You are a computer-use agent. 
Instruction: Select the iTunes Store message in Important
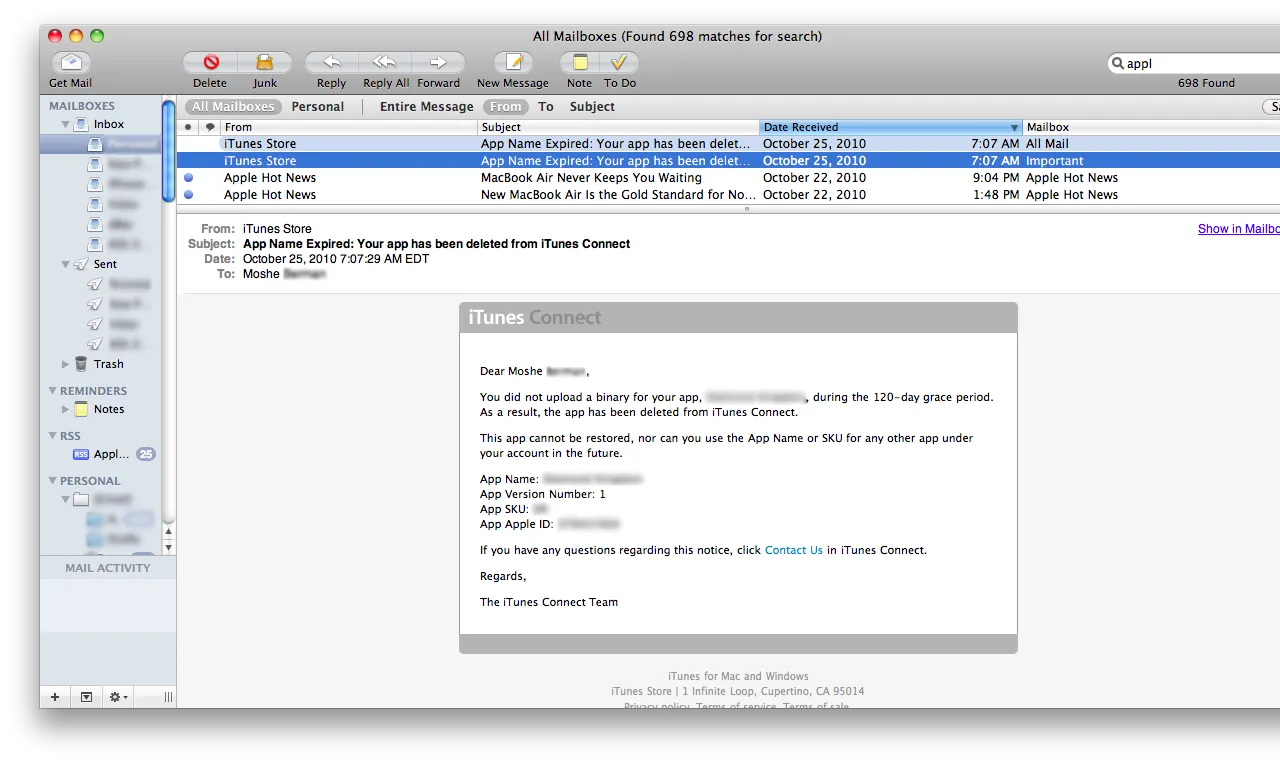click(x=728, y=161)
